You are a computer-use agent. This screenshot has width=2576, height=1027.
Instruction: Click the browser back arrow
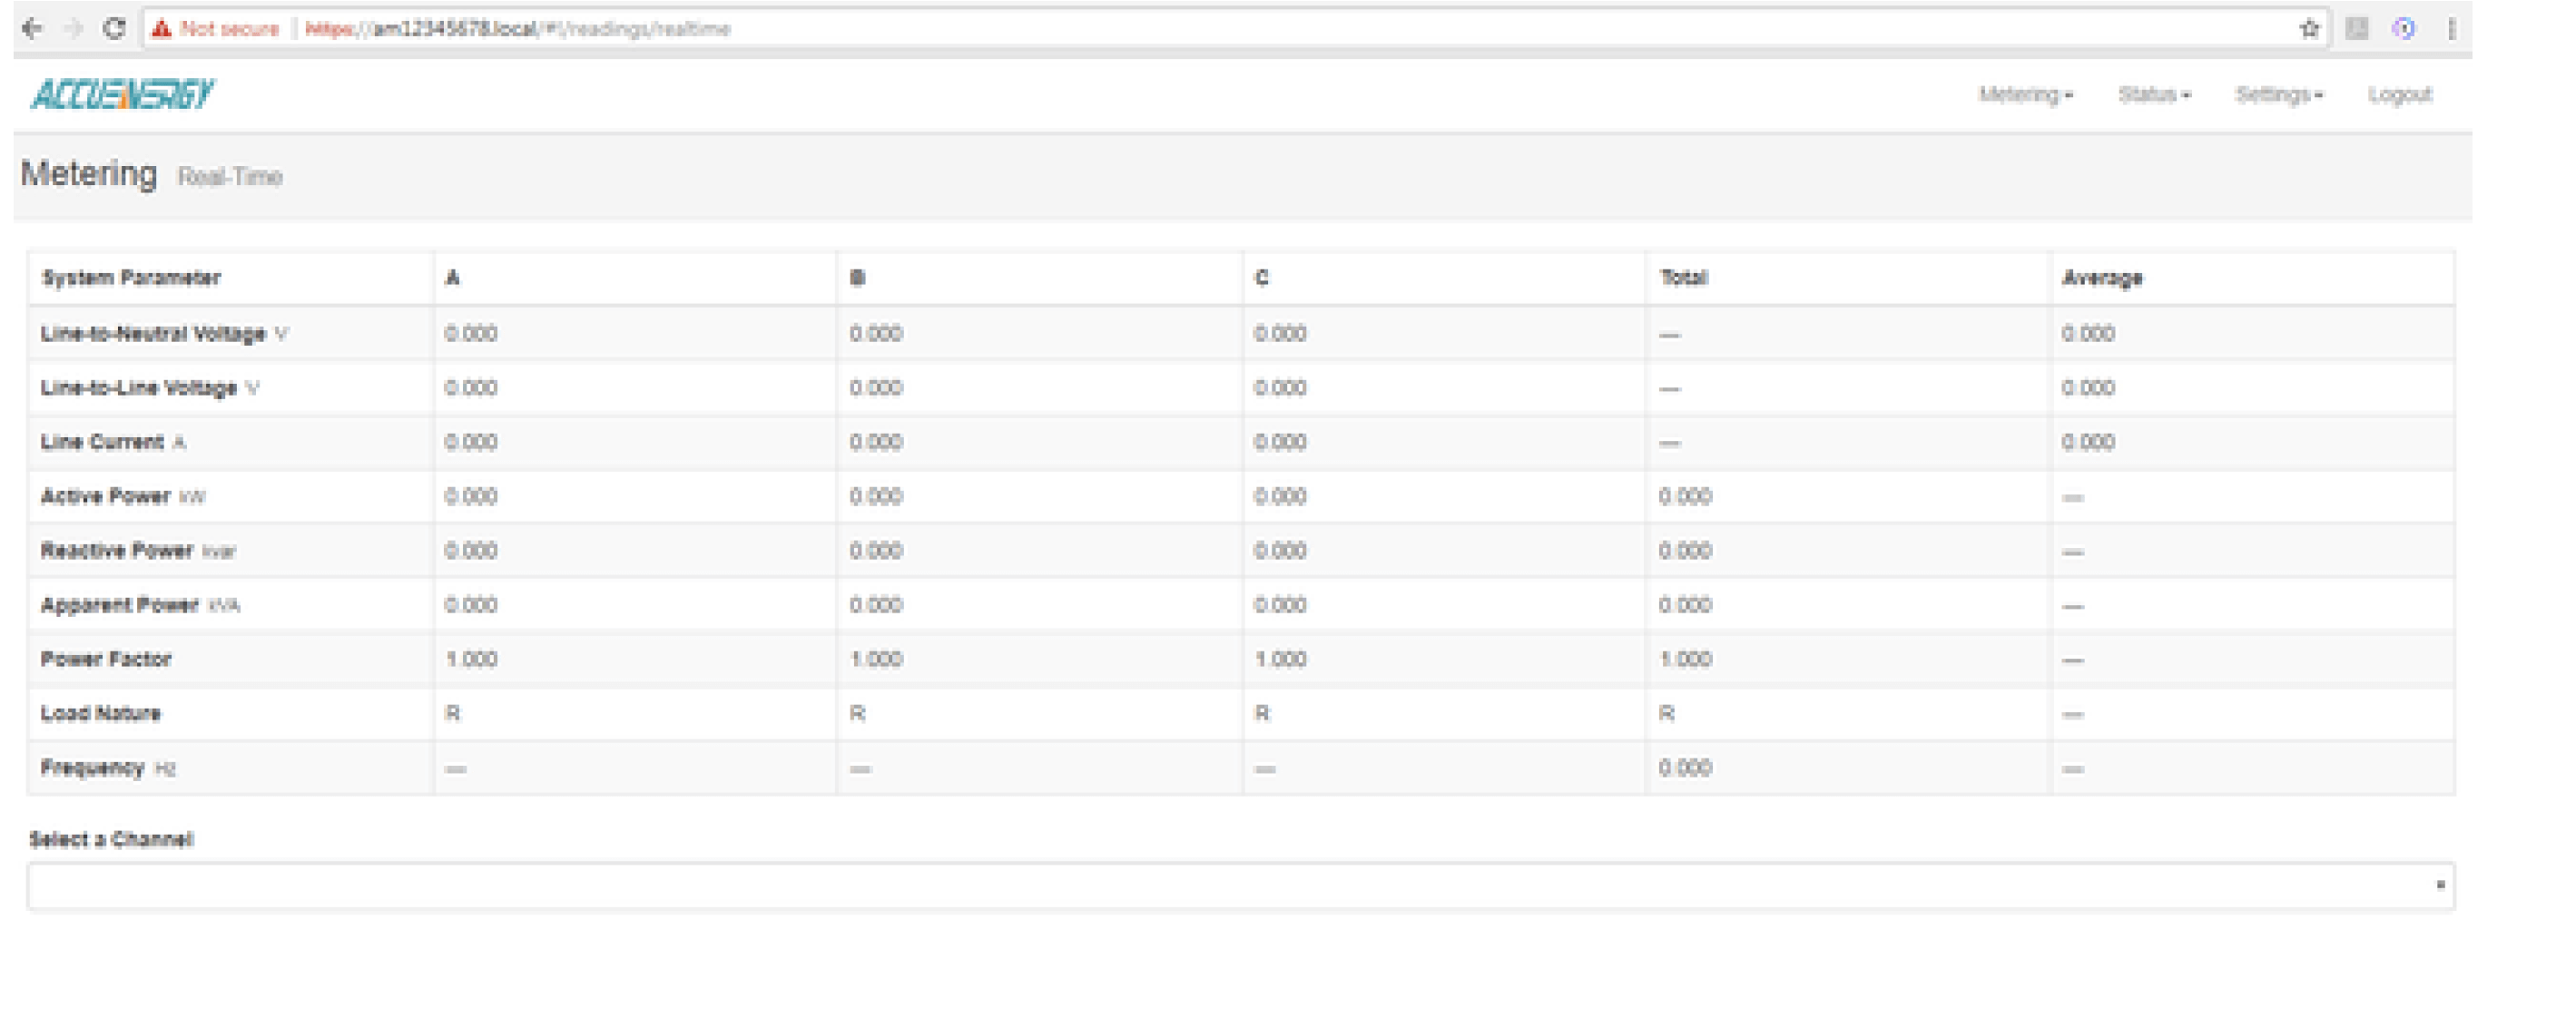(32, 28)
